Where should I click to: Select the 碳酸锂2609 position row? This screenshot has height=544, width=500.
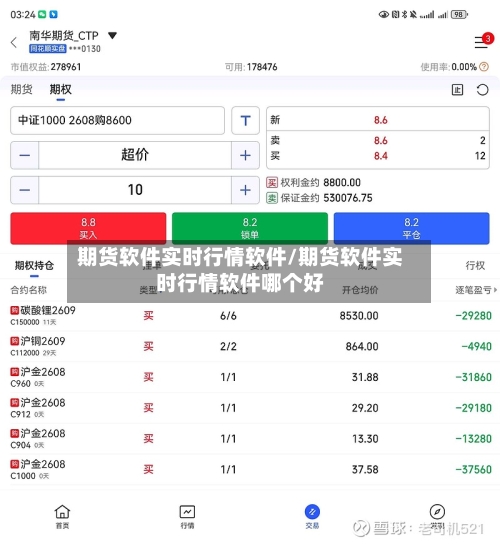click(250, 316)
